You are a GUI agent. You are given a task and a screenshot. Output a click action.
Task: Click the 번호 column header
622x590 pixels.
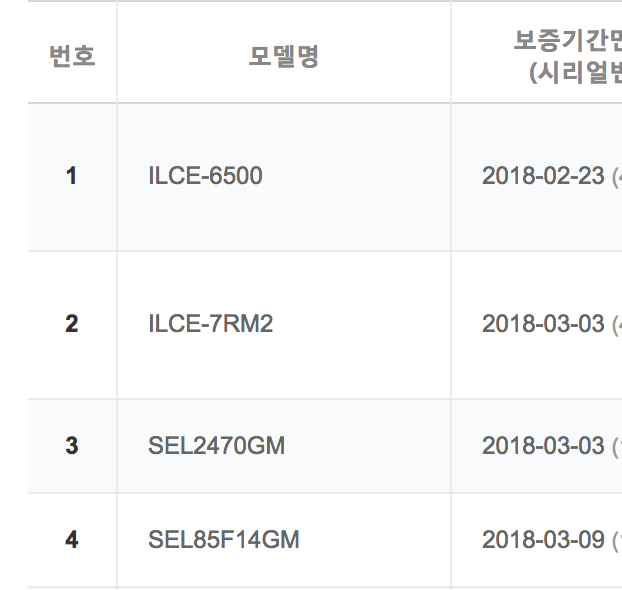[72, 56]
